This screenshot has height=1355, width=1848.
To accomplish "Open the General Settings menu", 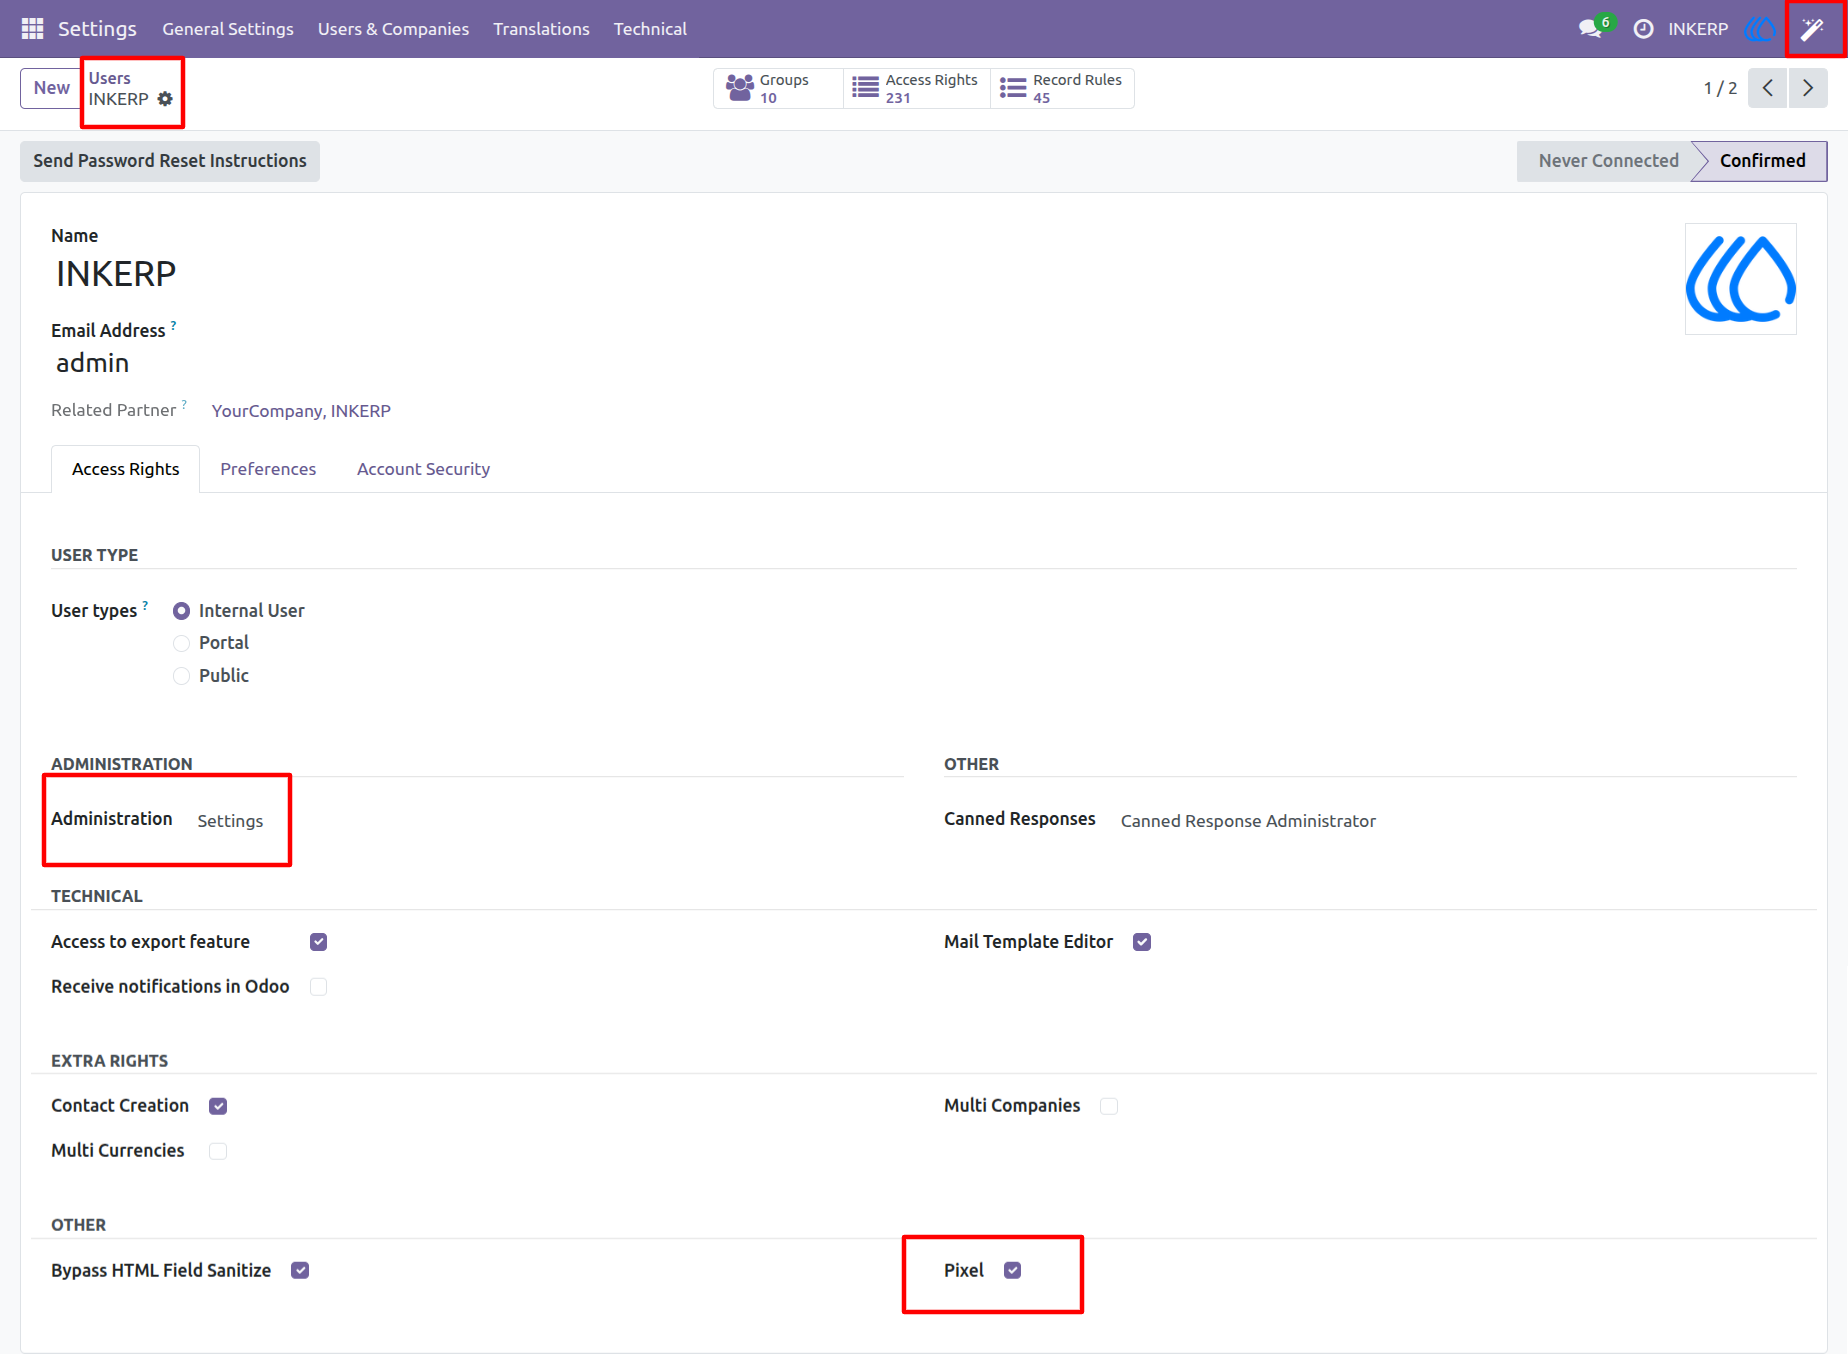I will (228, 29).
